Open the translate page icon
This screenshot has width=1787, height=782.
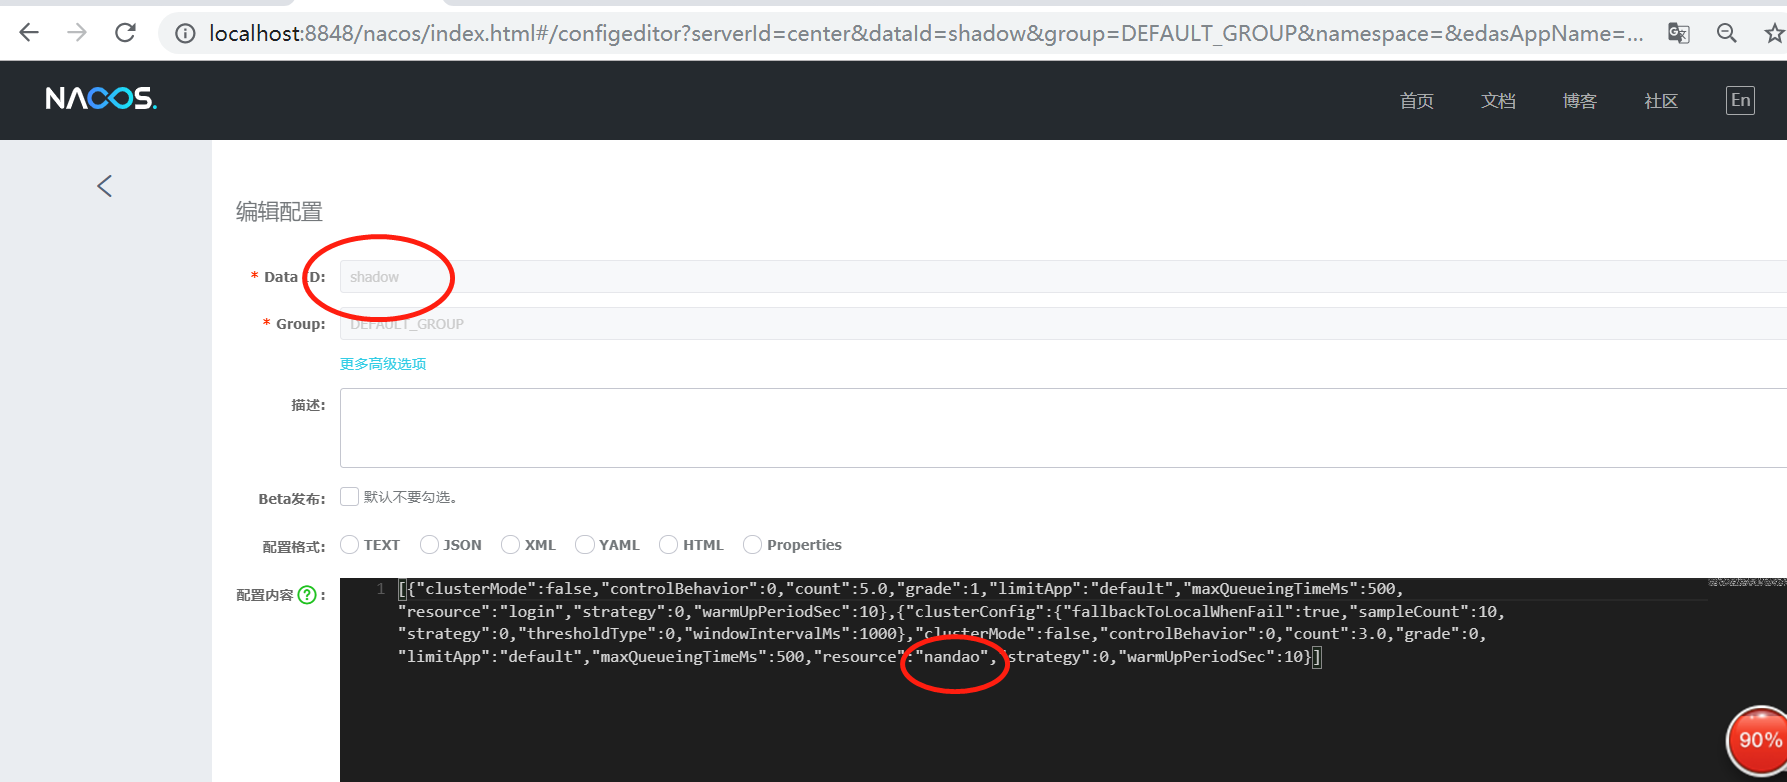click(x=1679, y=33)
